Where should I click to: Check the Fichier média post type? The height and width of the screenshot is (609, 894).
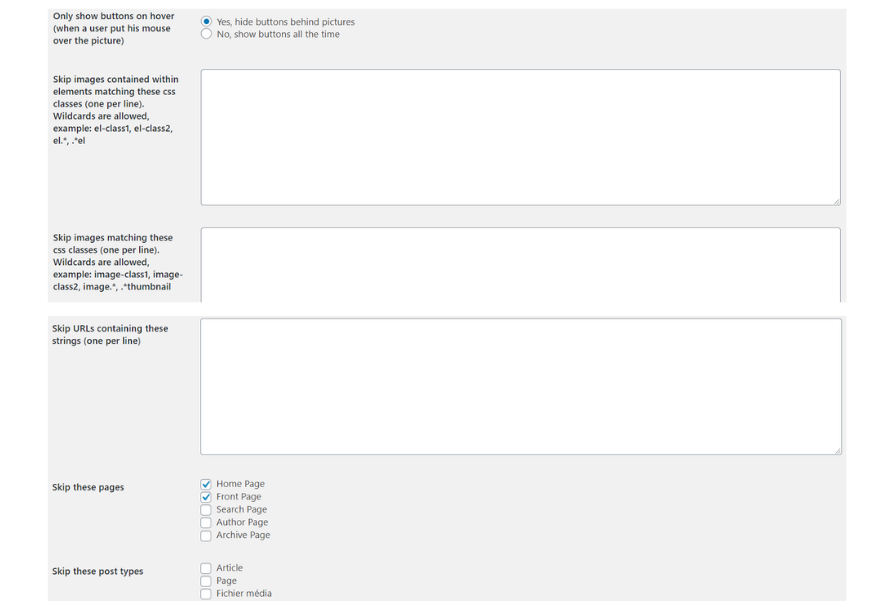pos(206,594)
